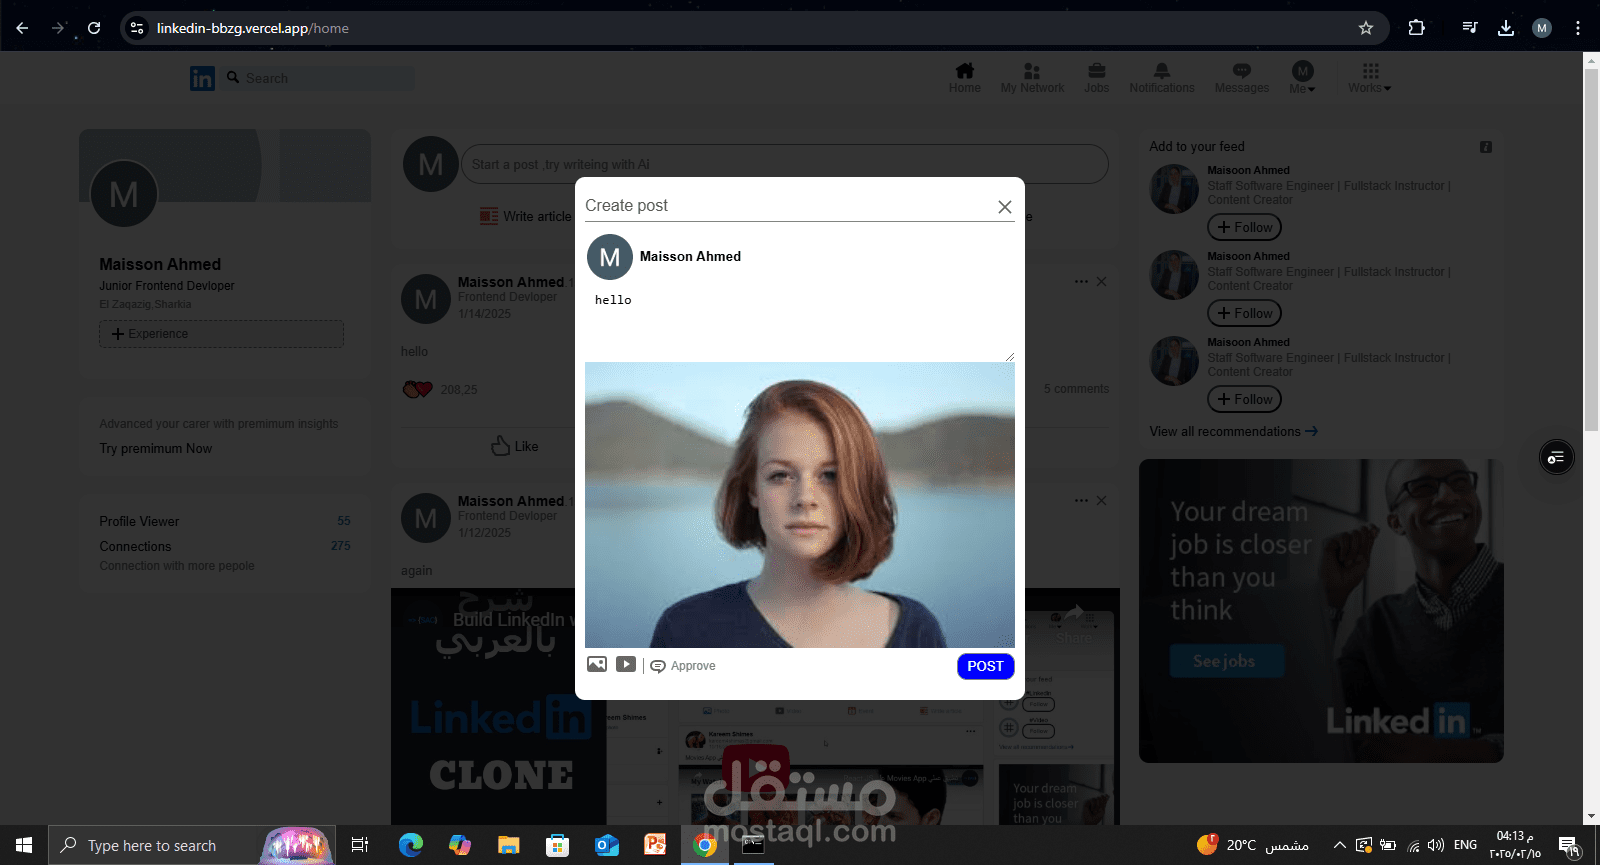
Task: Open File Explorer from the taskbar
Action: [x=509, y=845]
